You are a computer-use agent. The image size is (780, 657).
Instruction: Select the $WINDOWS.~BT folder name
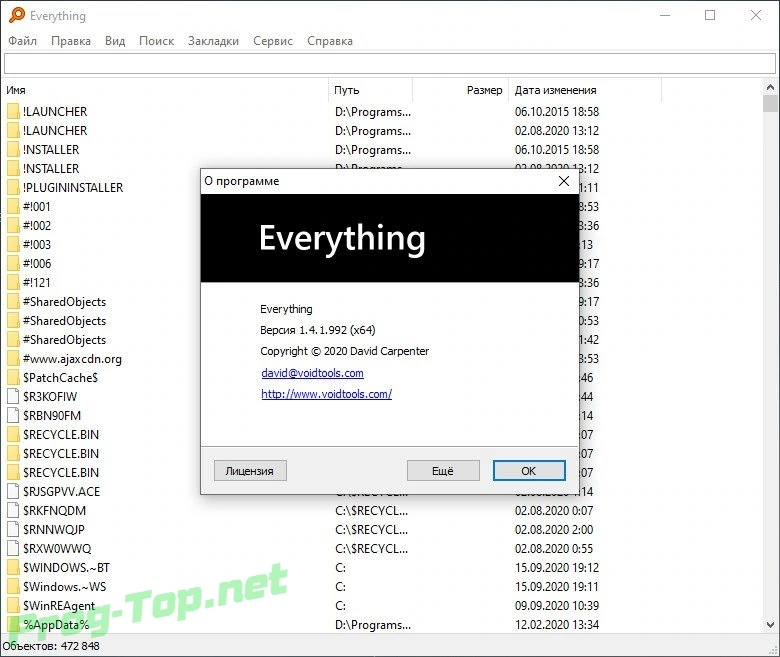coord(66,567)
